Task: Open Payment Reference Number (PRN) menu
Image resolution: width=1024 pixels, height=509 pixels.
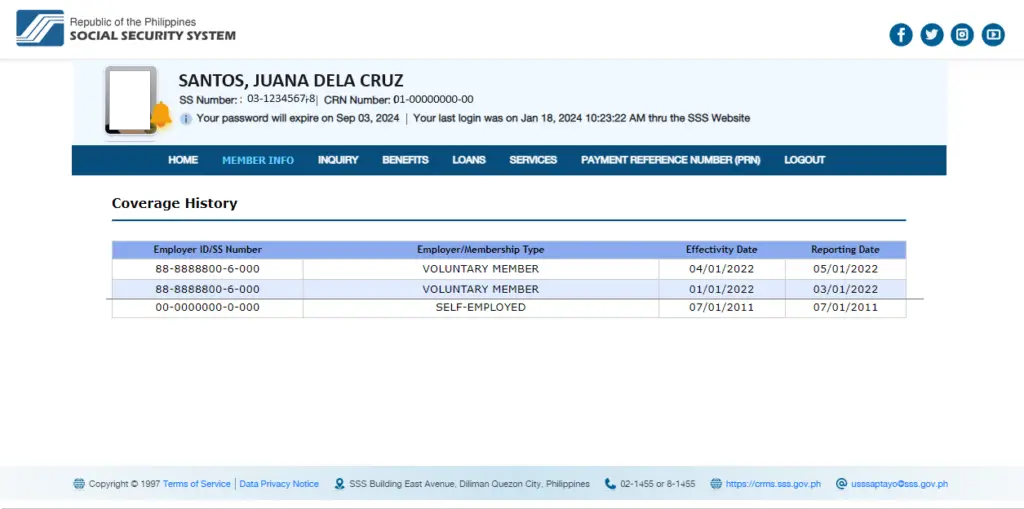Action: [x=670, y=160]
